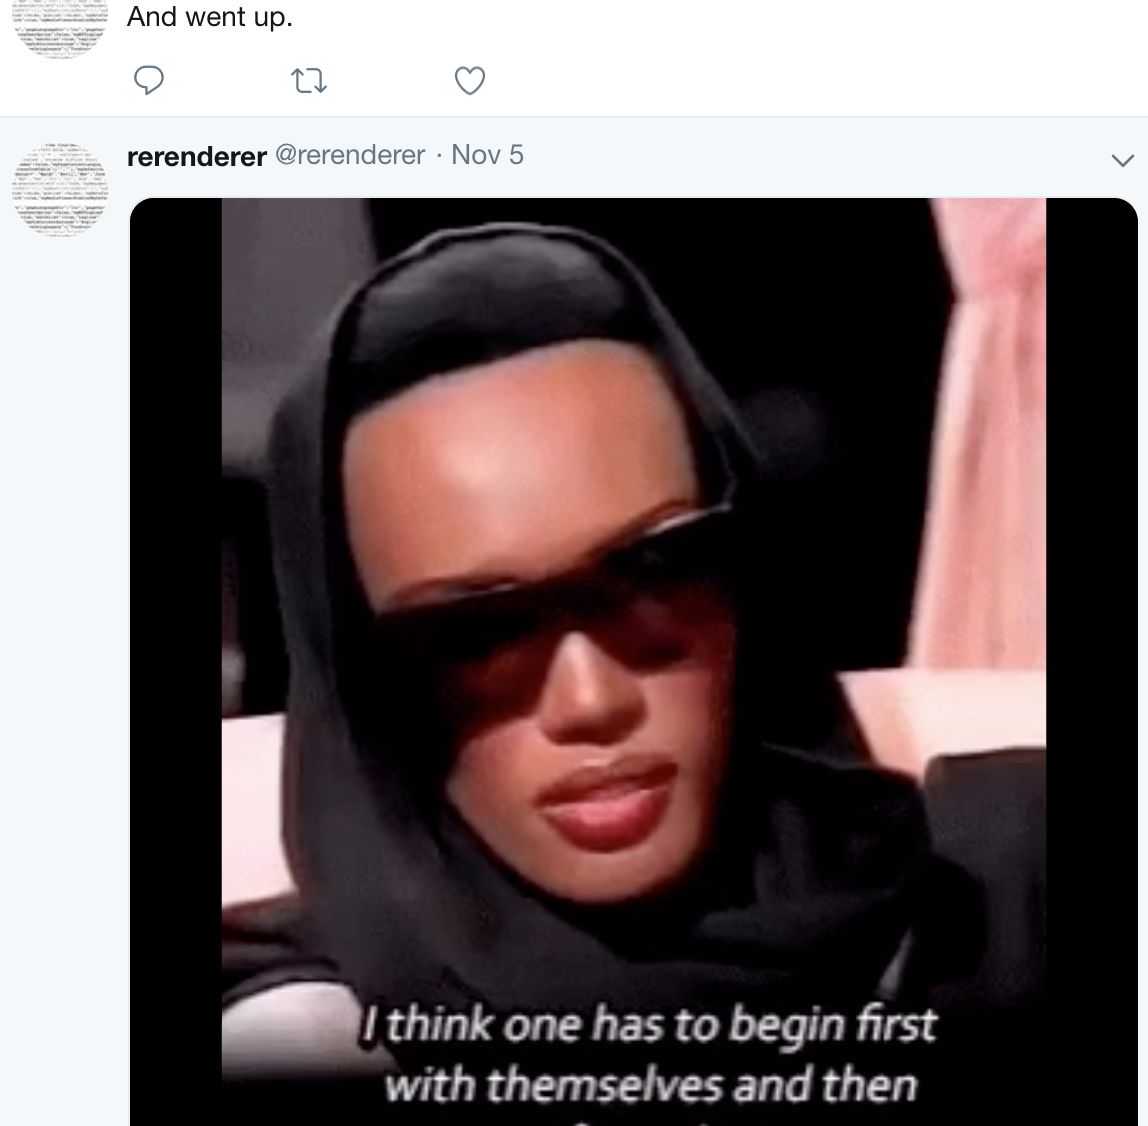The width and height of the screenshot is (1148, 1126).
Task: Visit the bold rerenderer display name
Action: coord(196,156)
